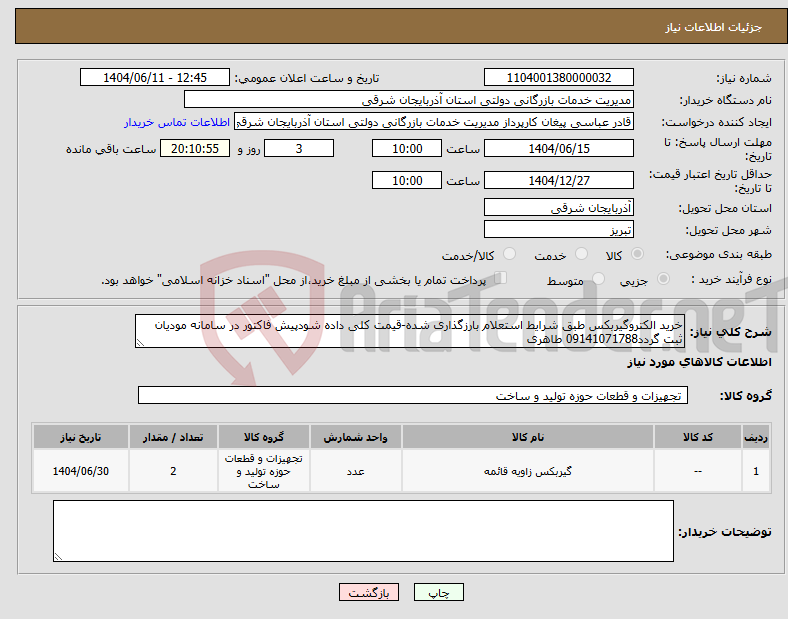The height and width of the screenshot is (619, 788).
Task: Click the تاریخ نیاز column header
Action: [x=80, y=437]
